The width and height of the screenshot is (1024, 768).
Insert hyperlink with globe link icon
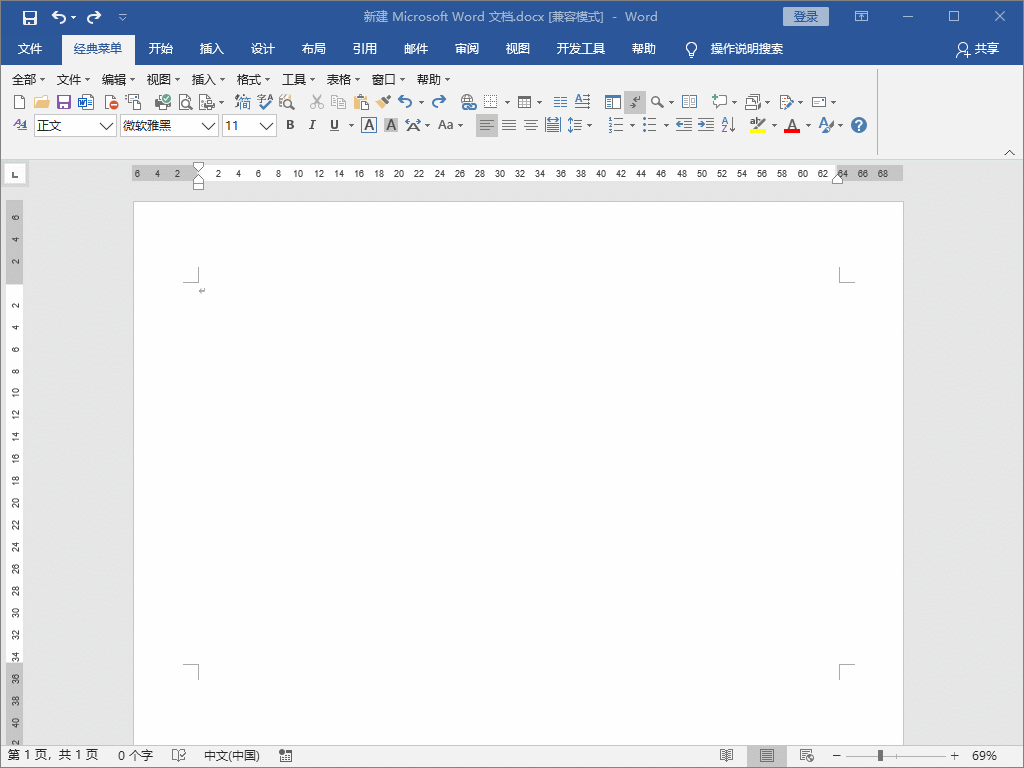click(468, 102)
